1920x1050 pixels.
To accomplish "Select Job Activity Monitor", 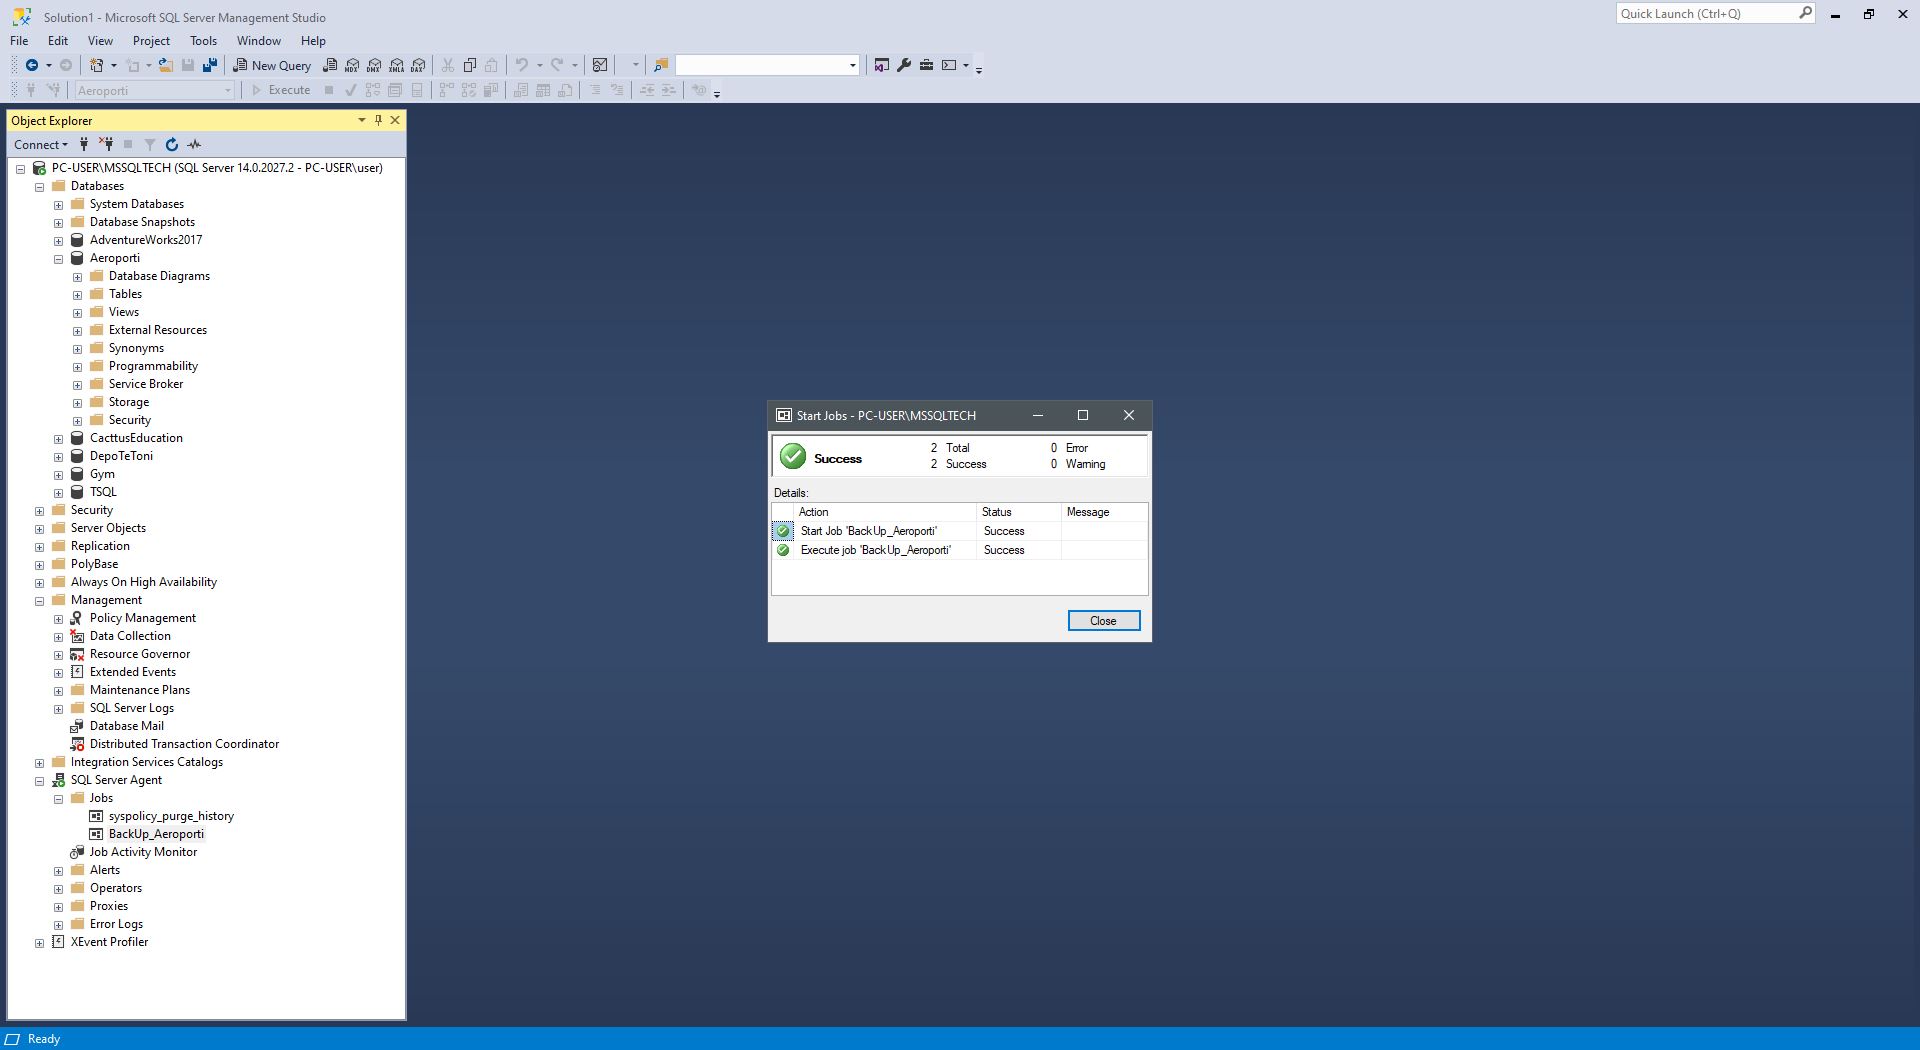I will 143,852.
